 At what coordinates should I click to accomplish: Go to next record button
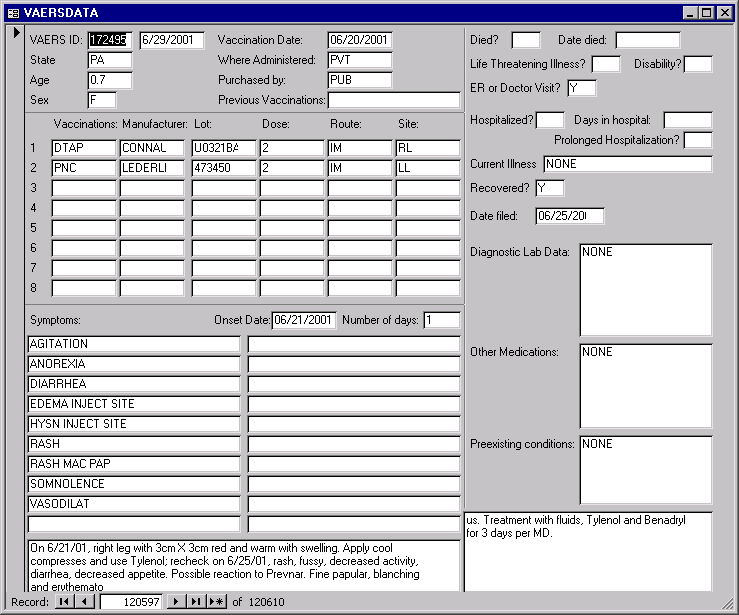point(176,602)
